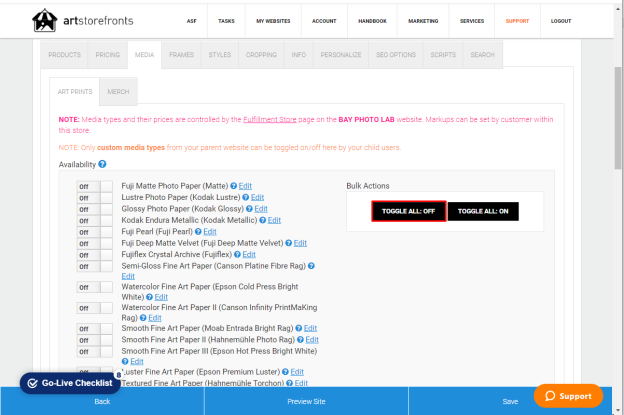Select the Art Prints sub-tab
The width and height of the screenshot is (624, 415).
click(75, 92)
